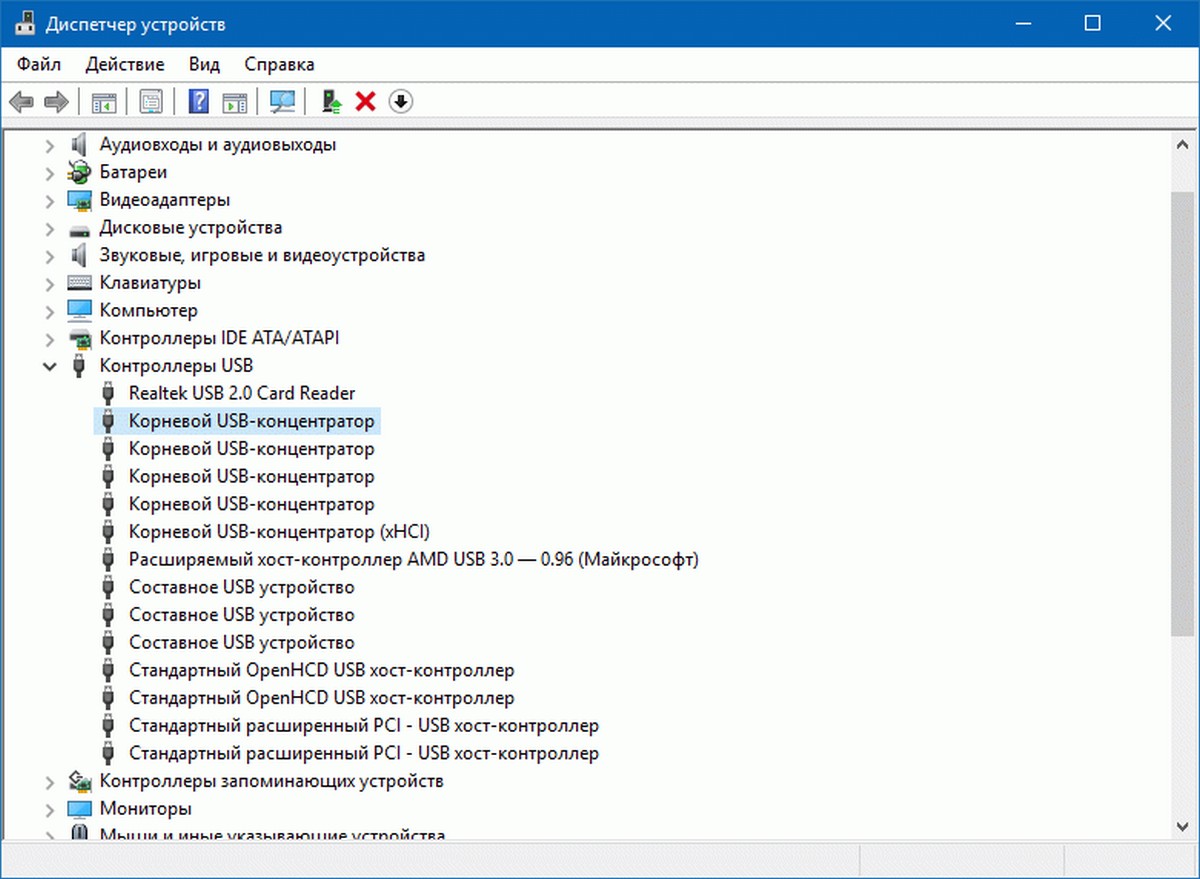
Task: Expand the Видеоадаптеры category chevron
Action: coord(49,200)
